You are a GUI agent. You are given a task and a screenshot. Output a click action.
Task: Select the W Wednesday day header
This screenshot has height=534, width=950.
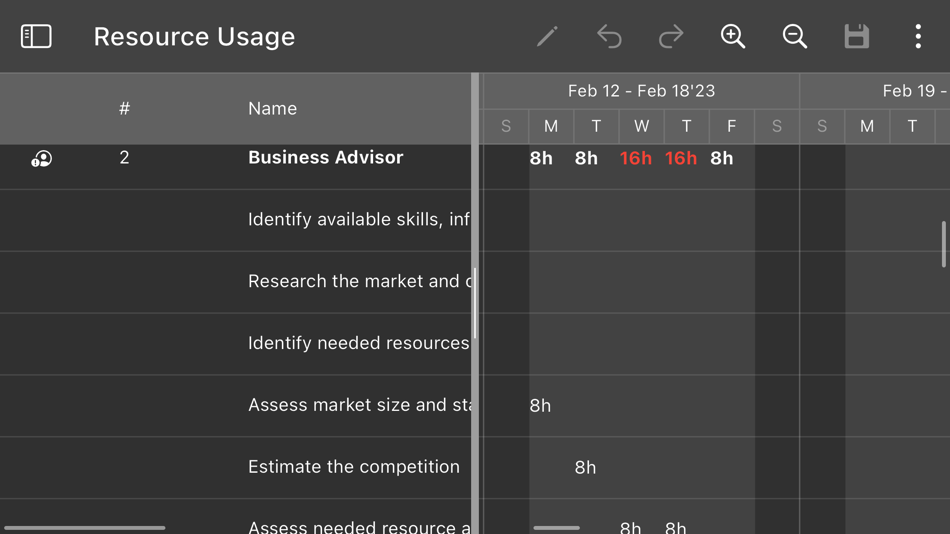(642, 126)
